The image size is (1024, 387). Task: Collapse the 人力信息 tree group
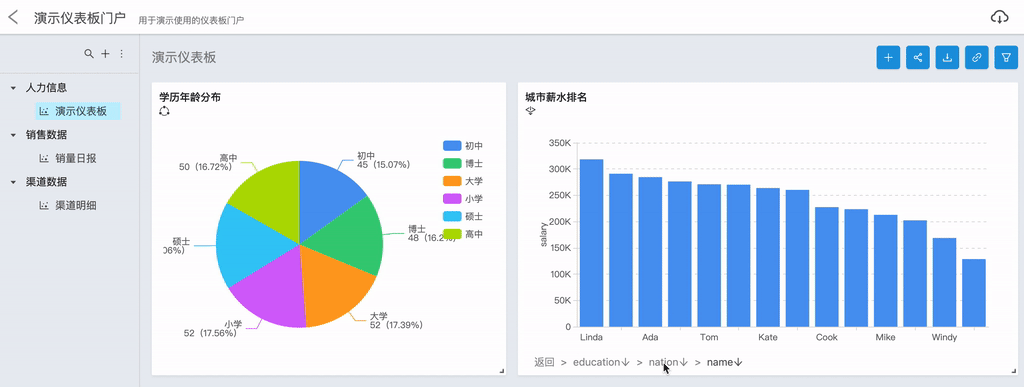coord(13,87)
